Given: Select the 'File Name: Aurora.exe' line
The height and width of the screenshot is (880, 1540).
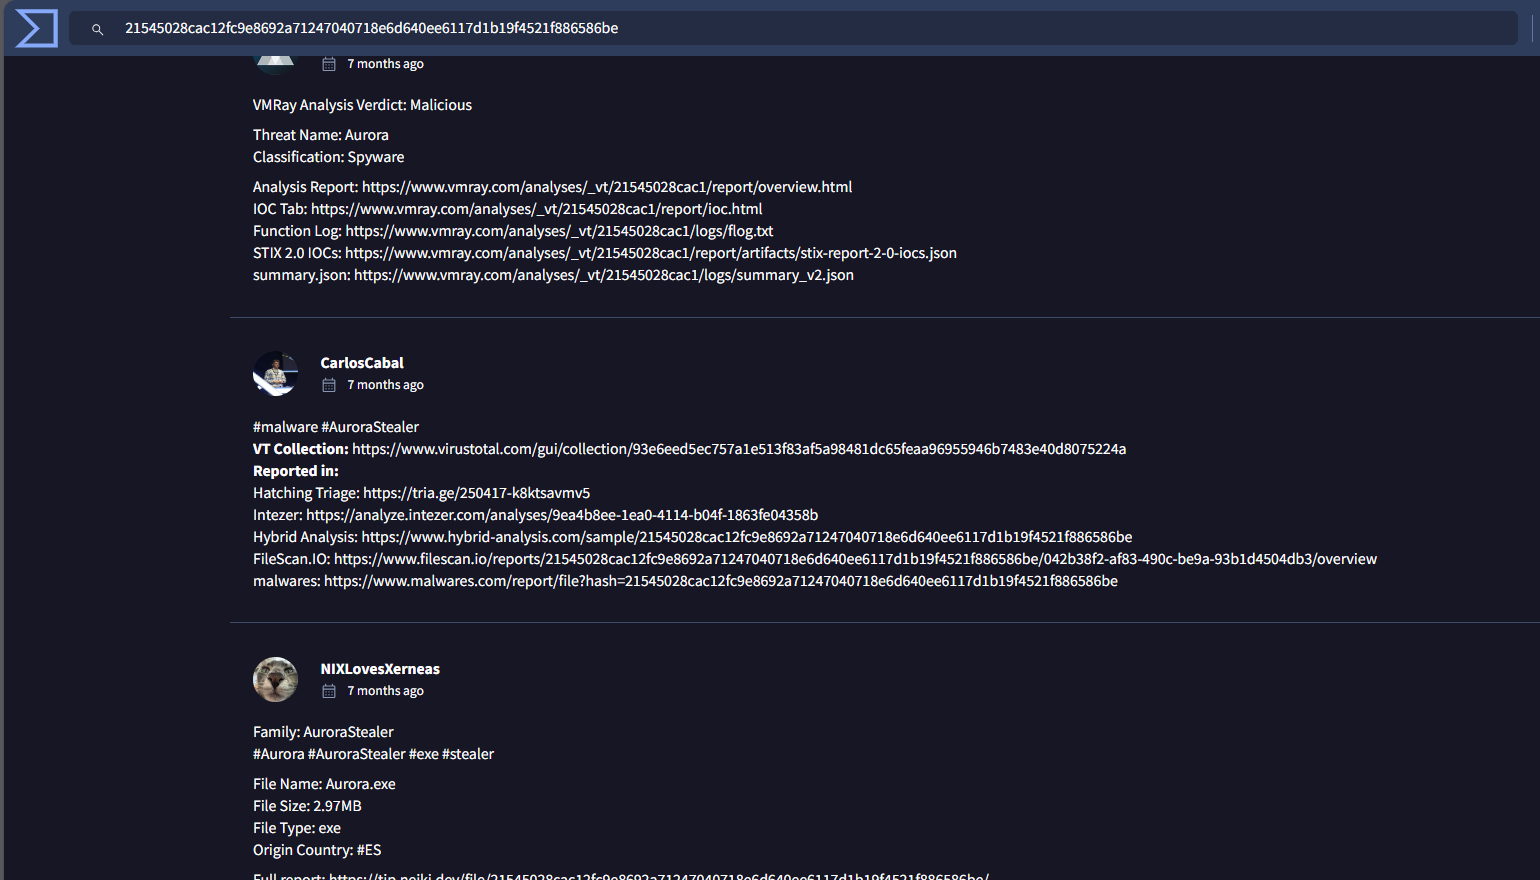Looking at the screenshot, I should click(x=324, y=784).
